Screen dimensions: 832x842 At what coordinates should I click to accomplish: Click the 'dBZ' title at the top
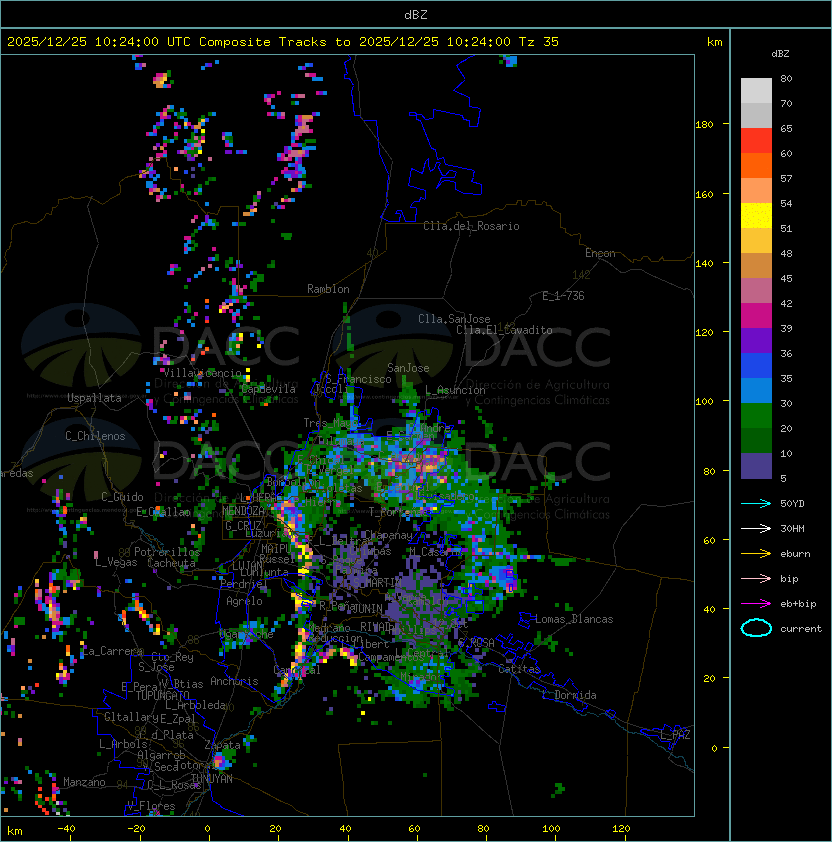[416, 14]
